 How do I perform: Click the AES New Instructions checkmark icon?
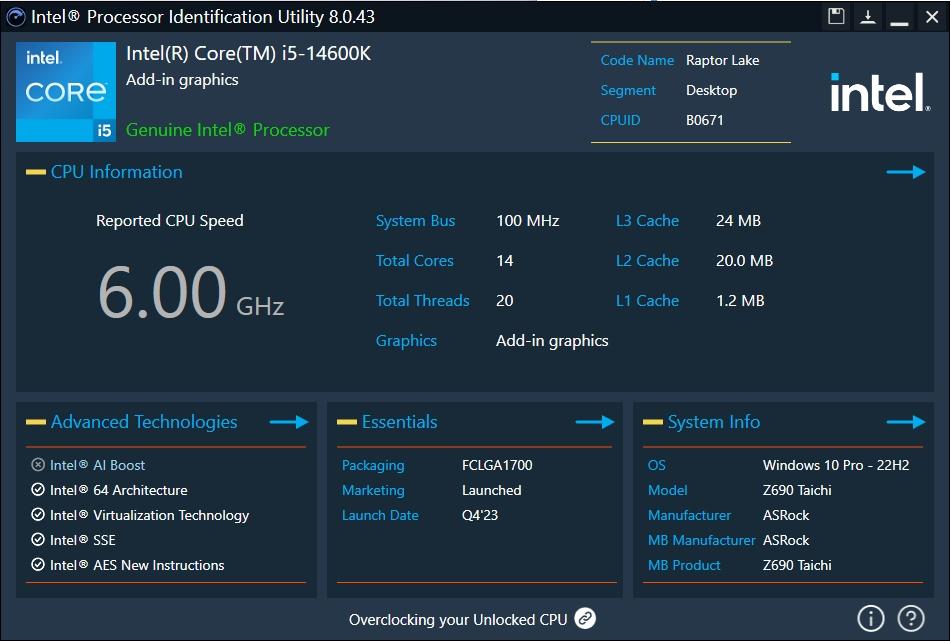pos(38,565)
